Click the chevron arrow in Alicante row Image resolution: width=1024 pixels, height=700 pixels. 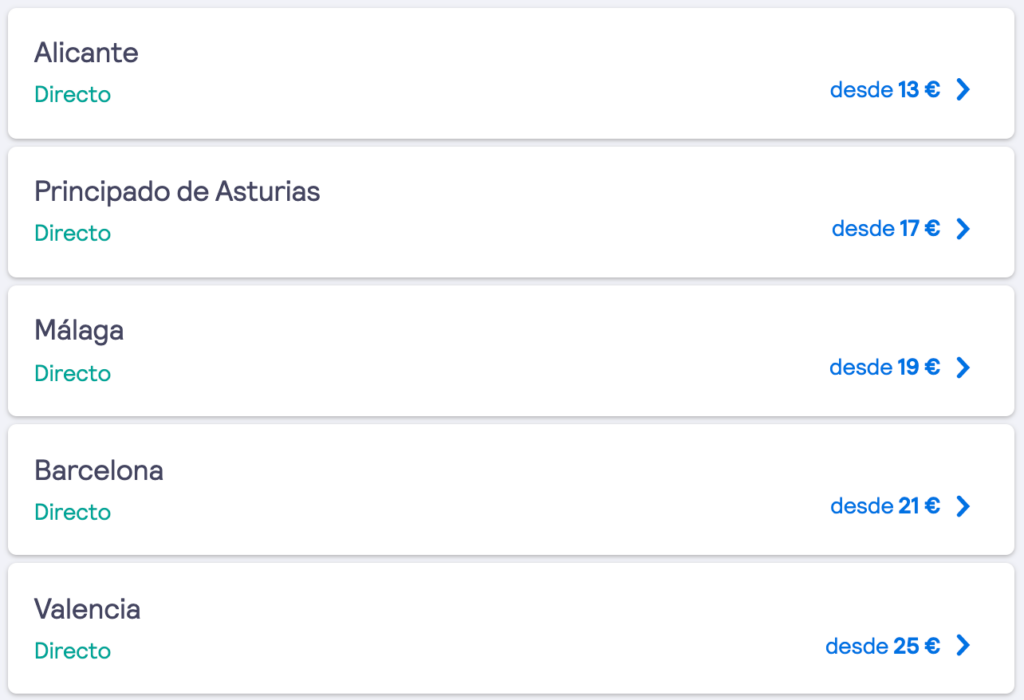click(963, 89)
